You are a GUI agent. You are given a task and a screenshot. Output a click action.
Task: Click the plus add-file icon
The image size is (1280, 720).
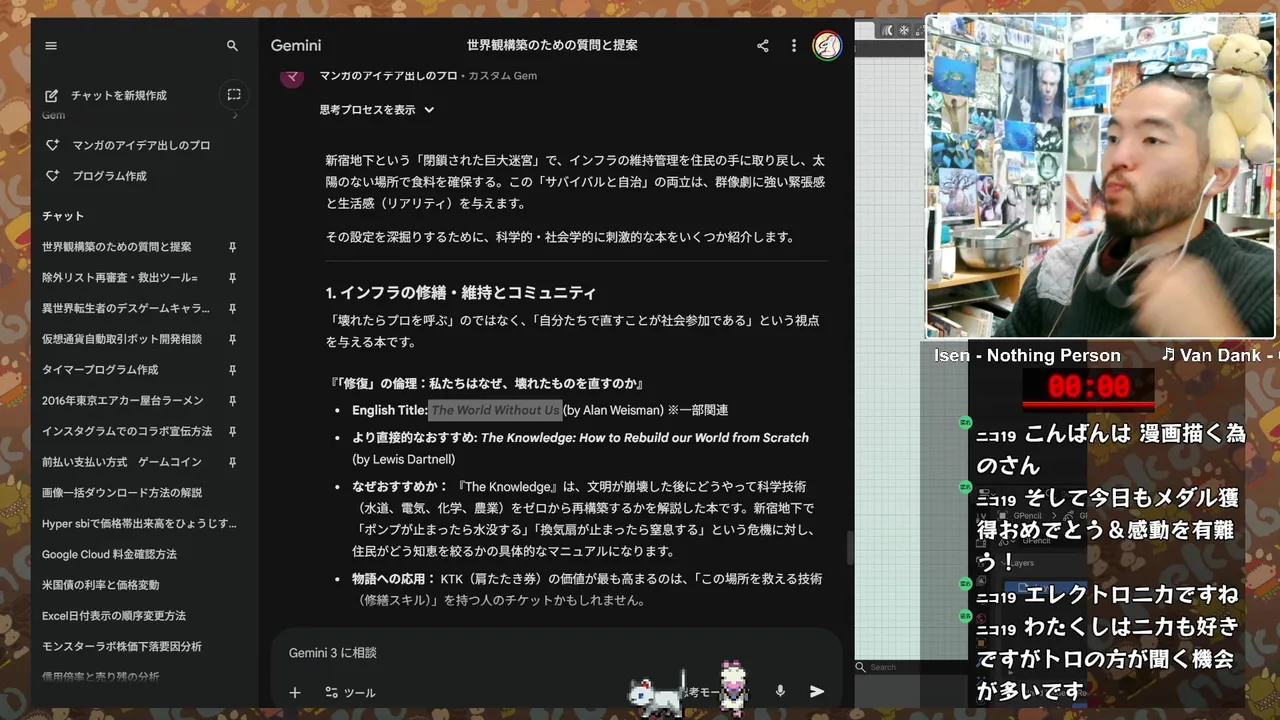pos(295,692)
